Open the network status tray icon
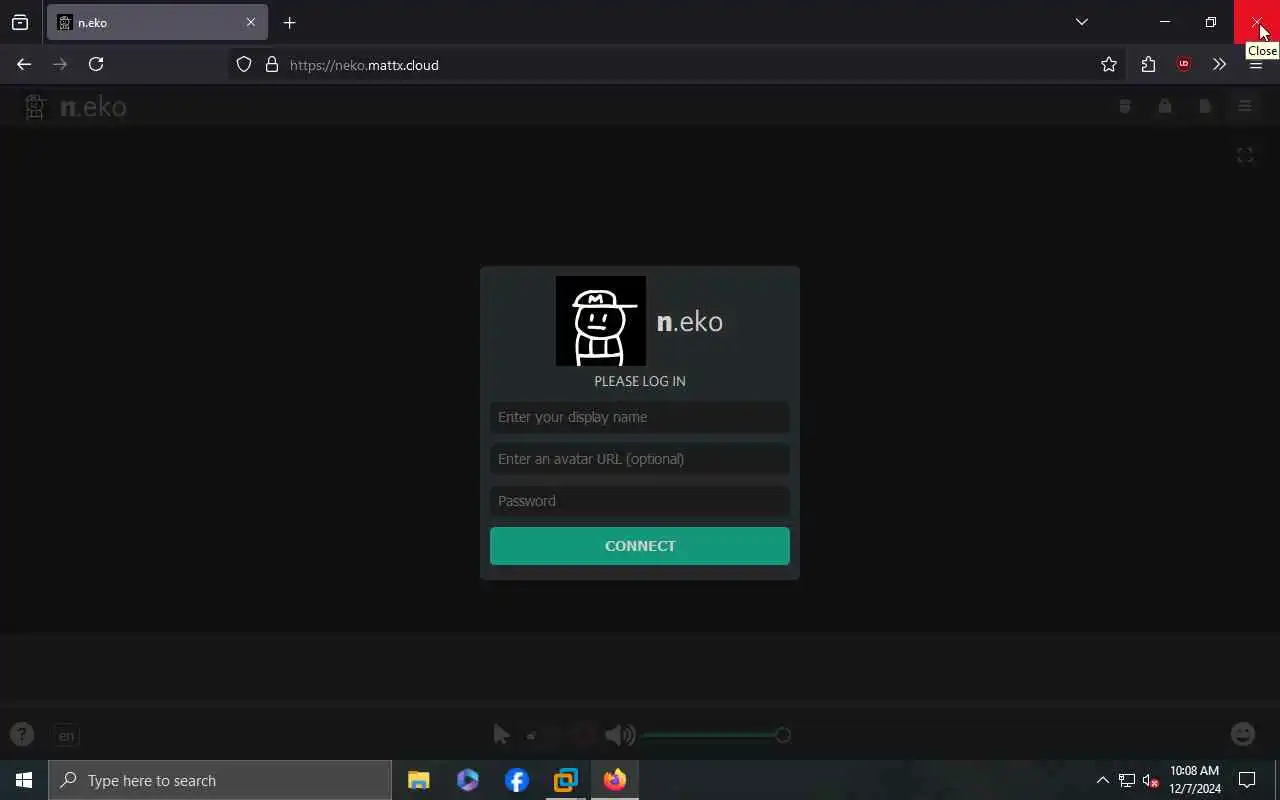 pyautogui.click(x=1127, y=780)
